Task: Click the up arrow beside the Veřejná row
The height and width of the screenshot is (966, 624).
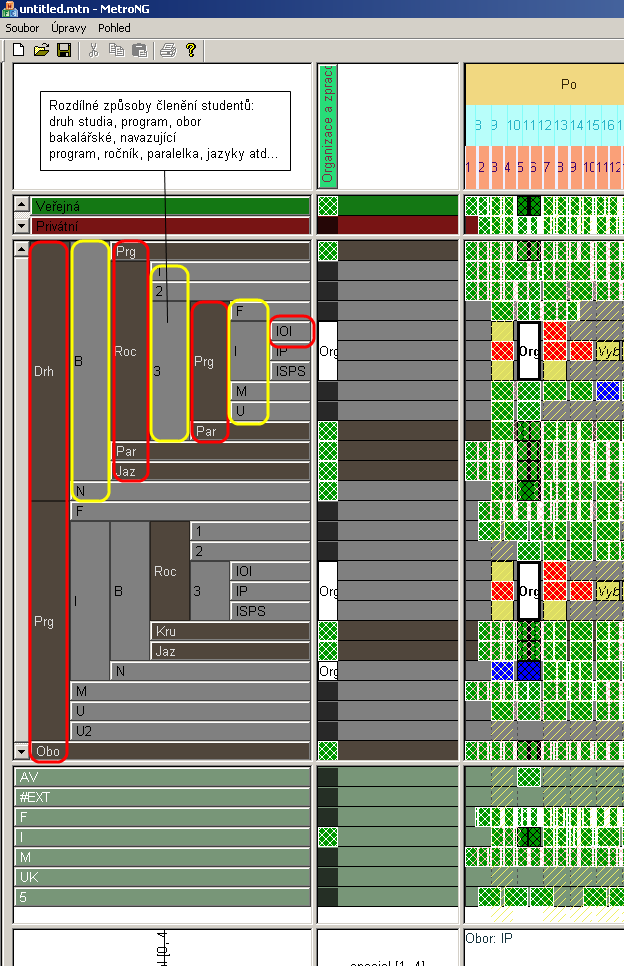Action: click(x=21, y=205)
